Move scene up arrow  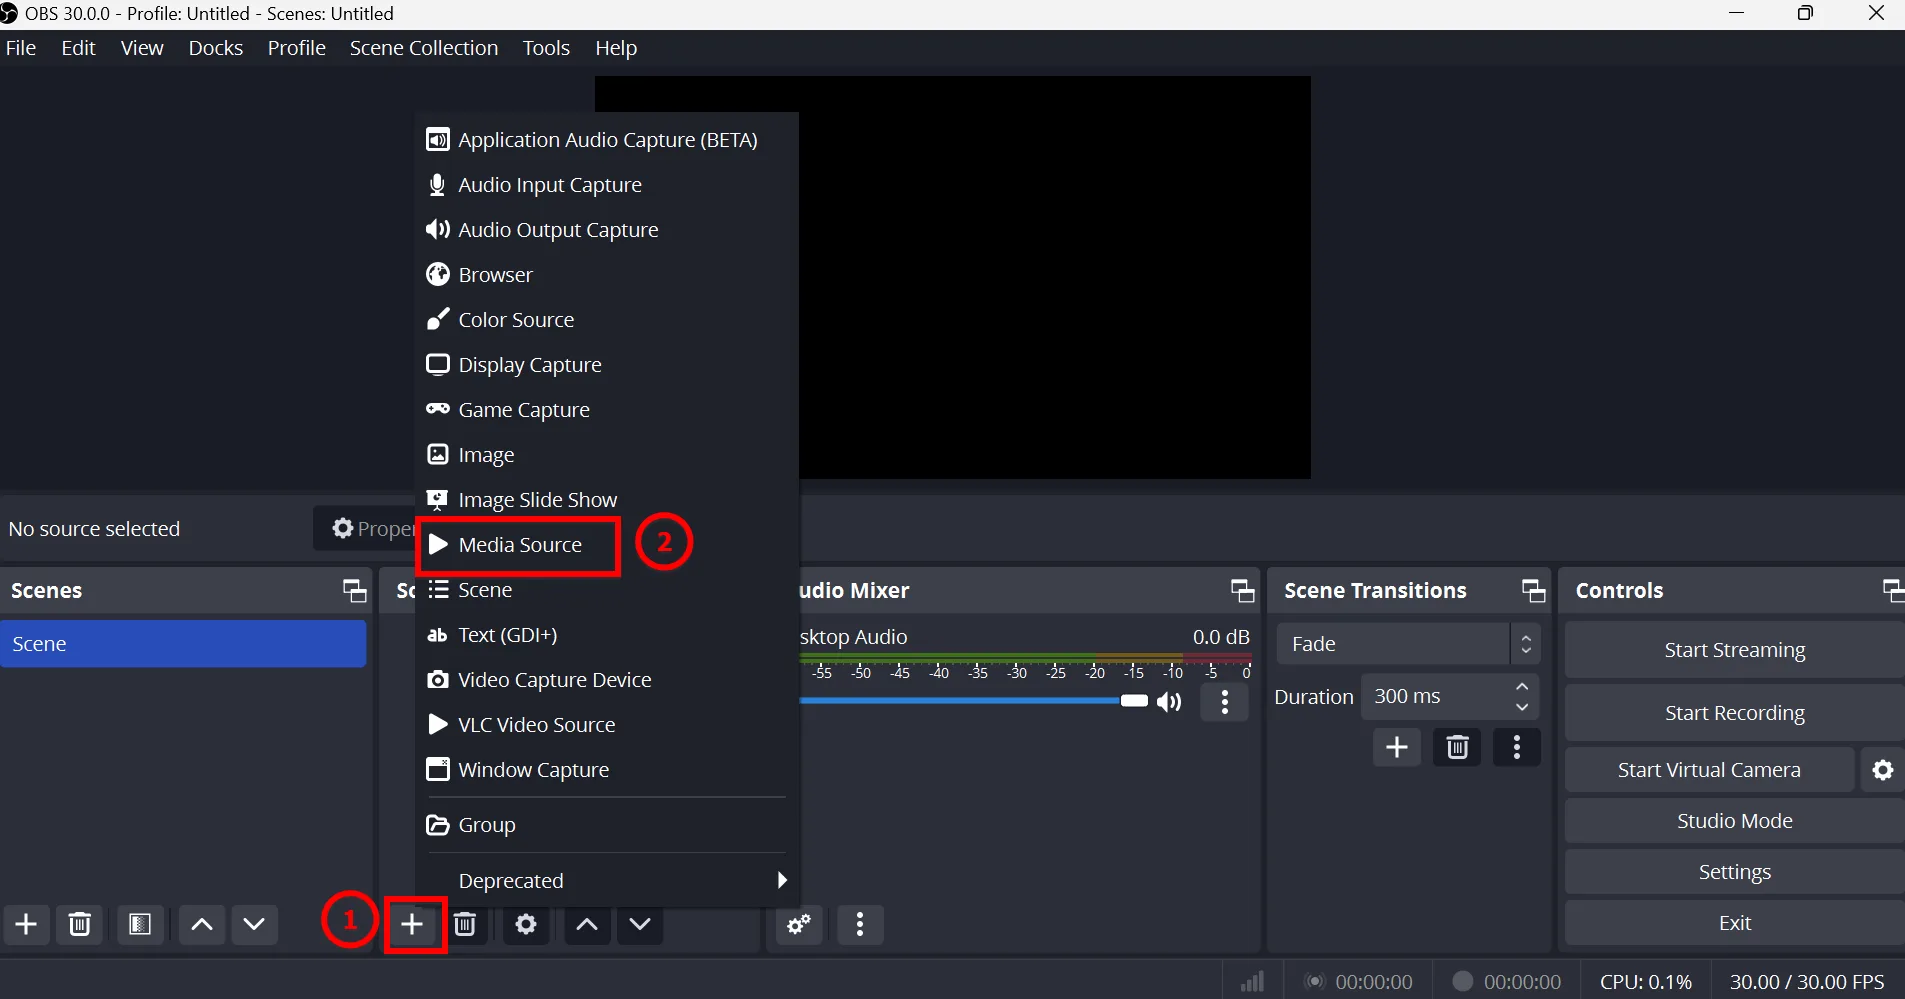pos(202,924)
